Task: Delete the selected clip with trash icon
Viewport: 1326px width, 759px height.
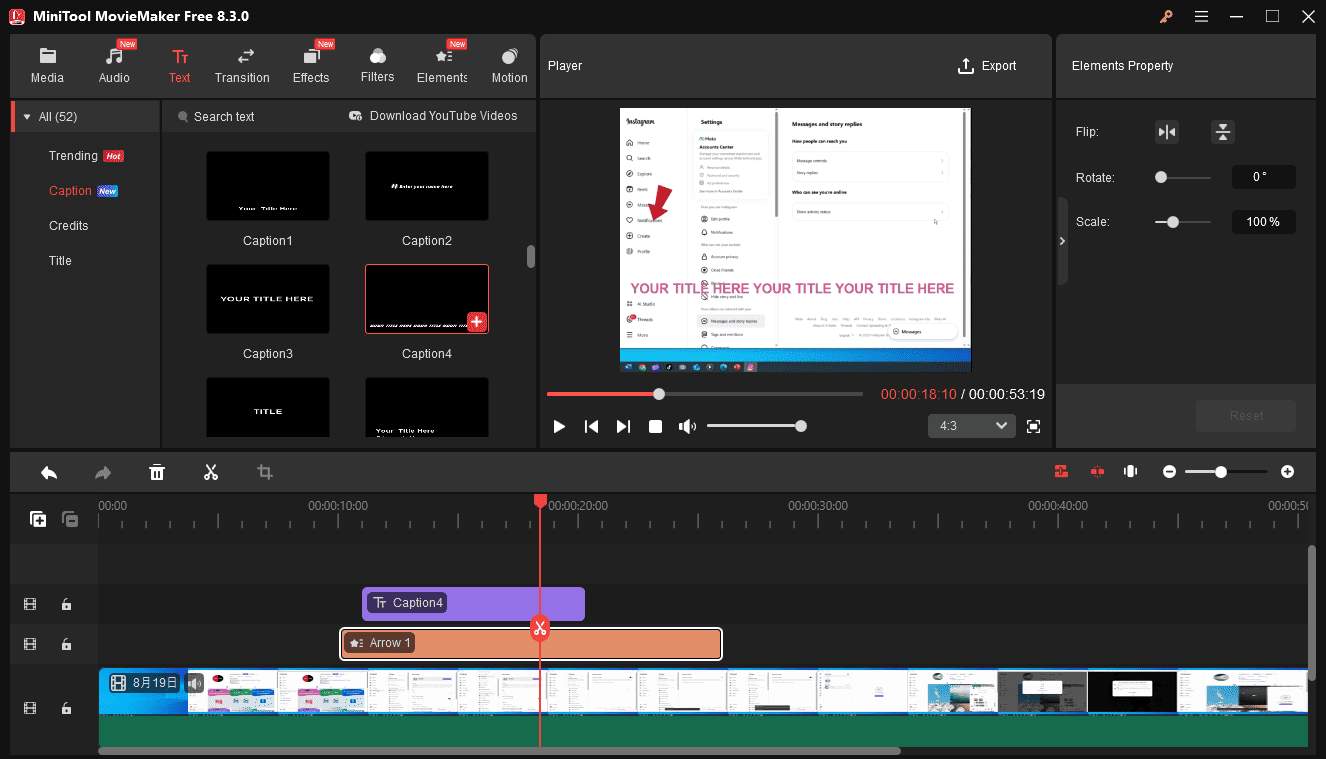Action: pos(157,472)
